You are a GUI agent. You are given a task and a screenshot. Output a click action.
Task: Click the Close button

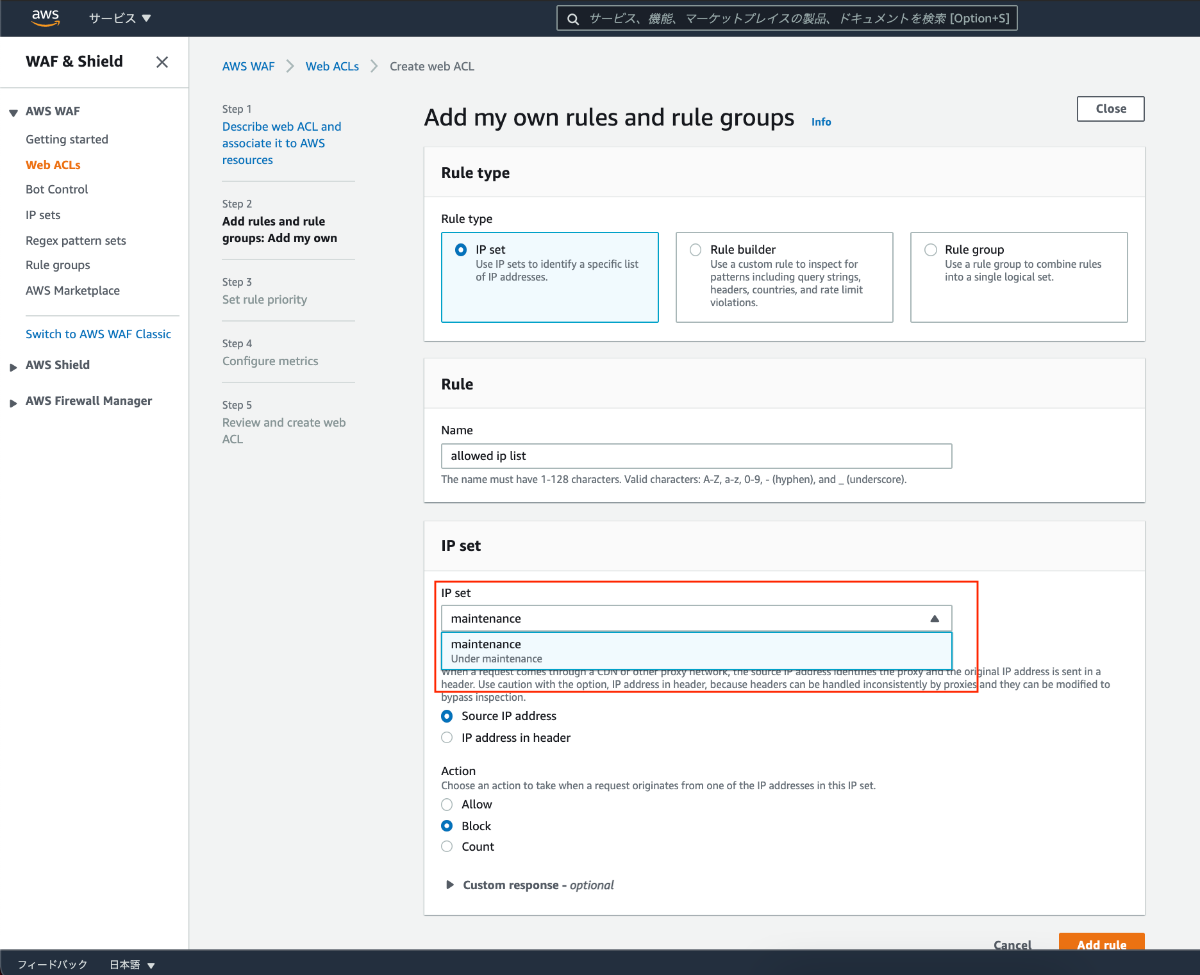(x=1110, y=109)
